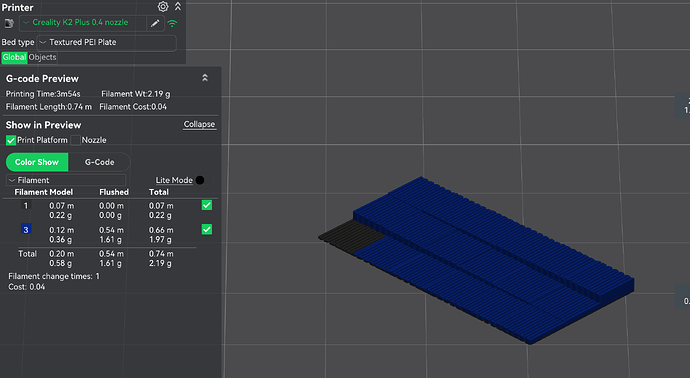Click the green Wi-Fi connection icon
Screen dimensions: 690x378
coord(172,23)
